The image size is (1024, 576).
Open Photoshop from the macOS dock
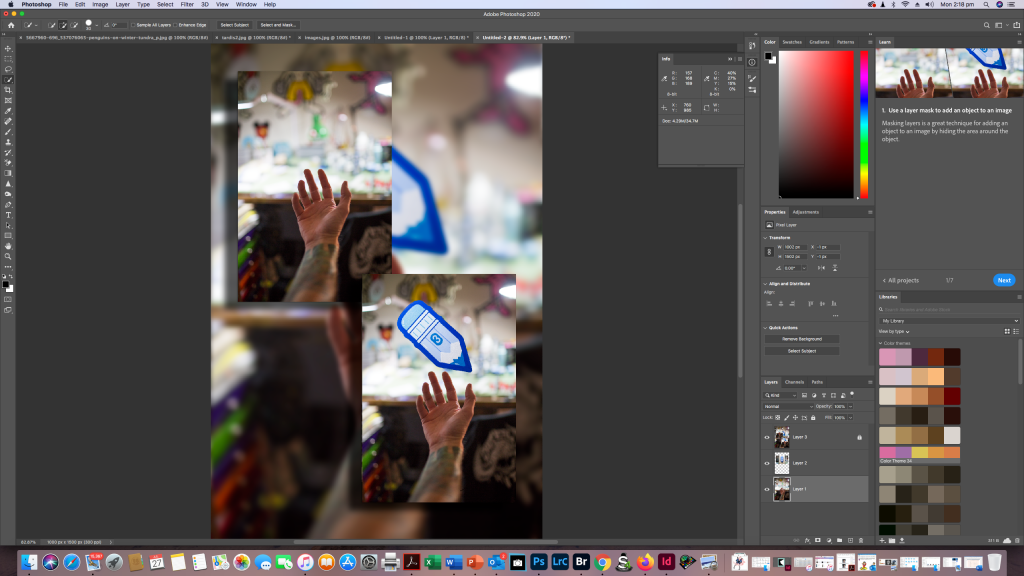click(538, 562)
